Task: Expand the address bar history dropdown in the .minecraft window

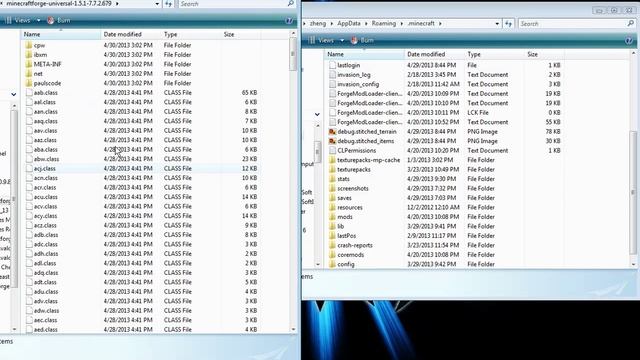Action: [497, 24]
